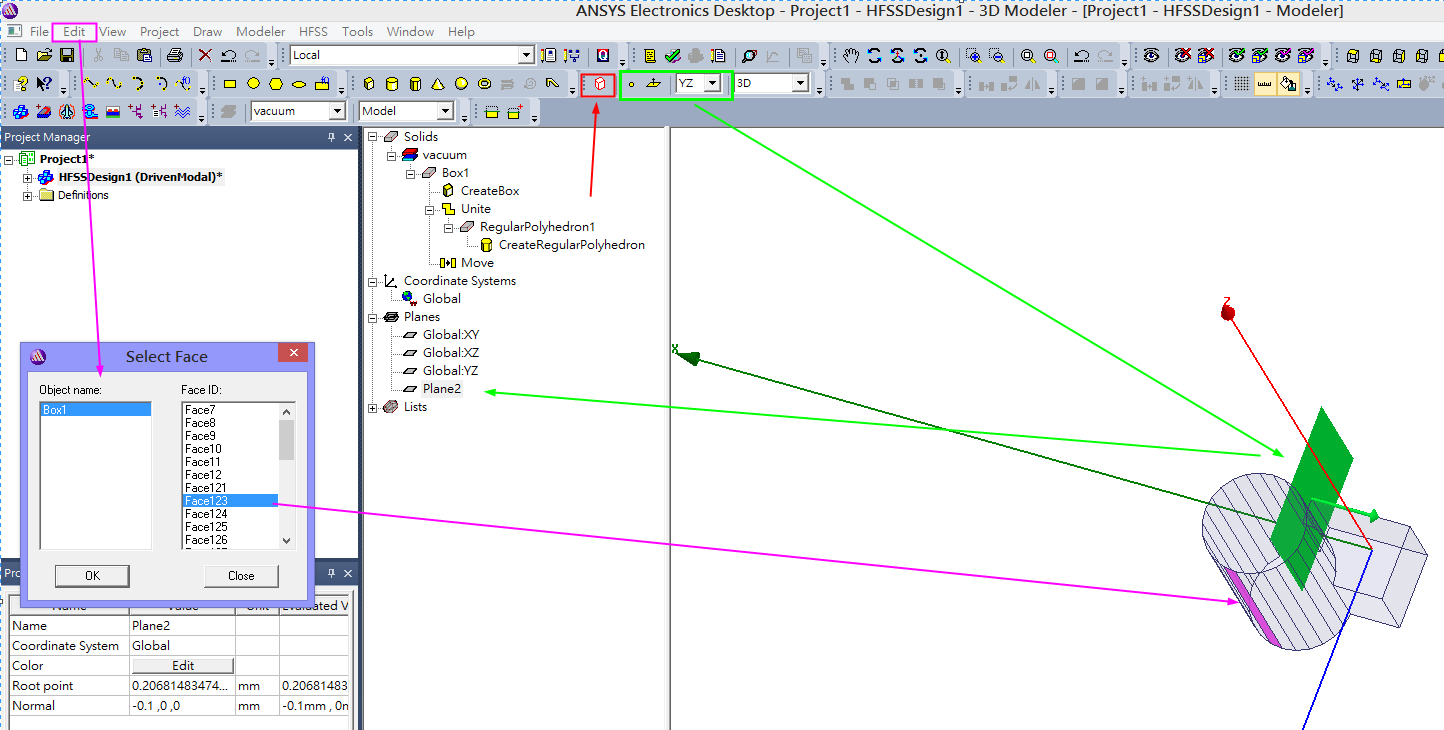Select the Draw ellipse tool
This screenshot has height=730, width=1444.
pyautogui.click(x=299, y=84)
